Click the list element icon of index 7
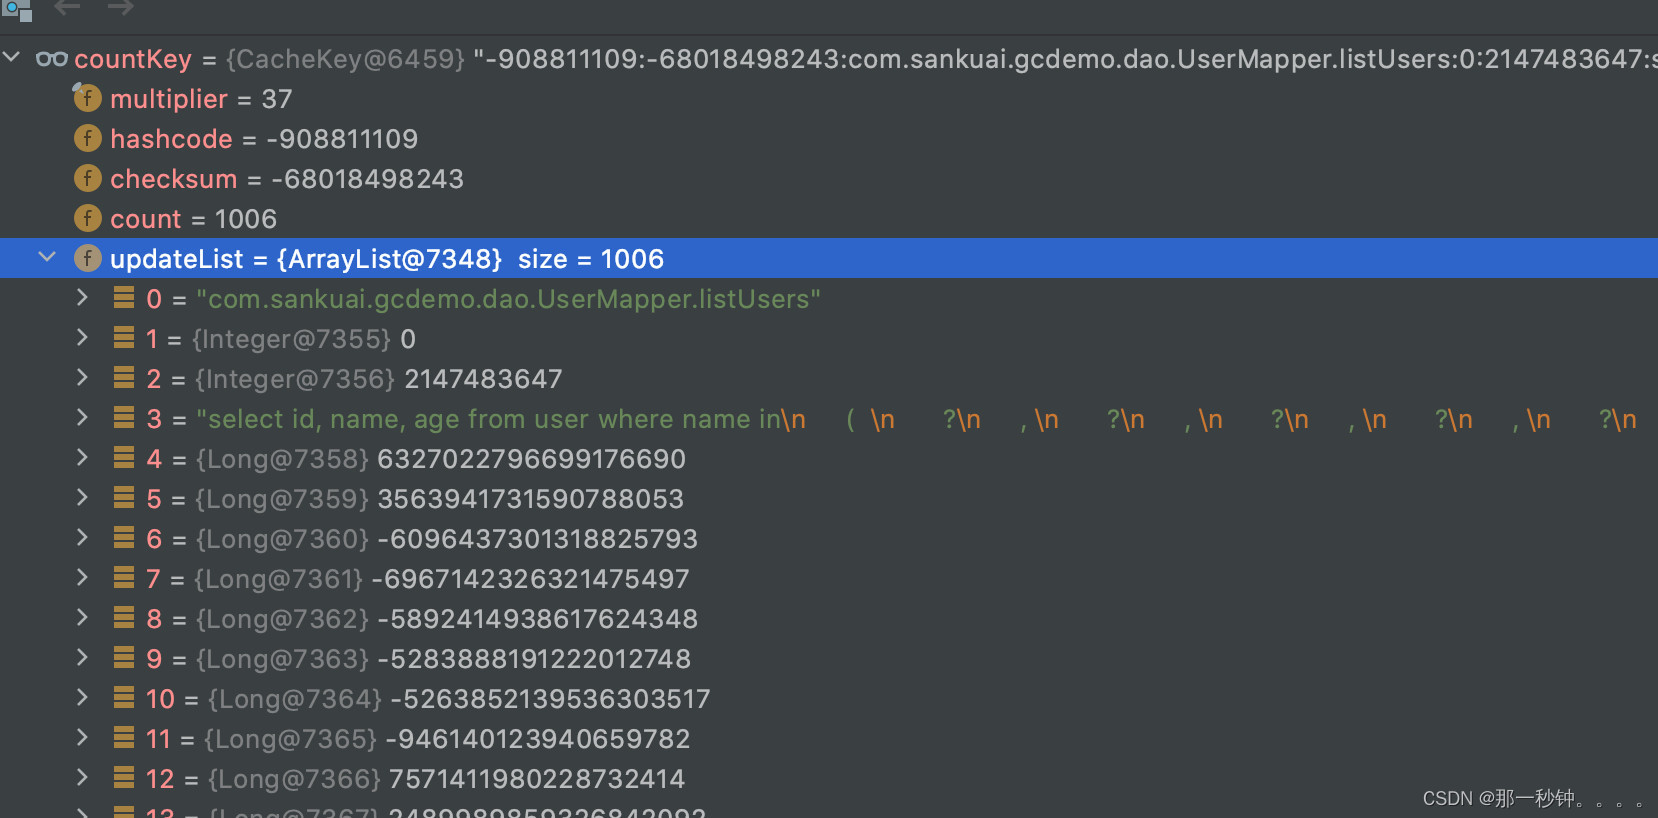 124,578
